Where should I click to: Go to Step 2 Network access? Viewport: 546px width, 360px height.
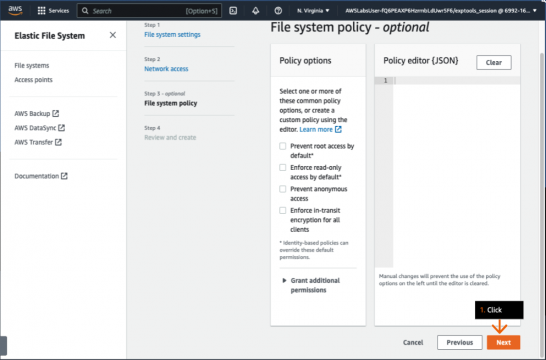tap(166, 69)
